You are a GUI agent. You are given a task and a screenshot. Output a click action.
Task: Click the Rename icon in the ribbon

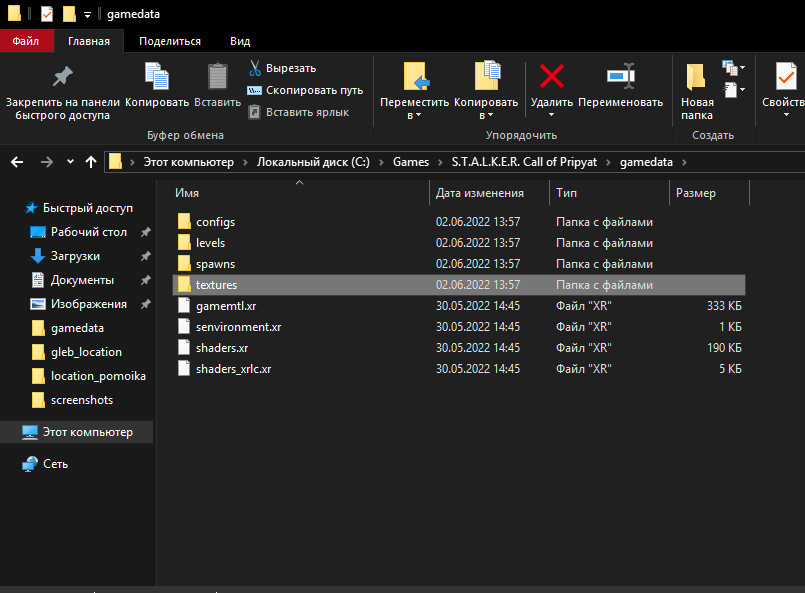click(620, 77)
